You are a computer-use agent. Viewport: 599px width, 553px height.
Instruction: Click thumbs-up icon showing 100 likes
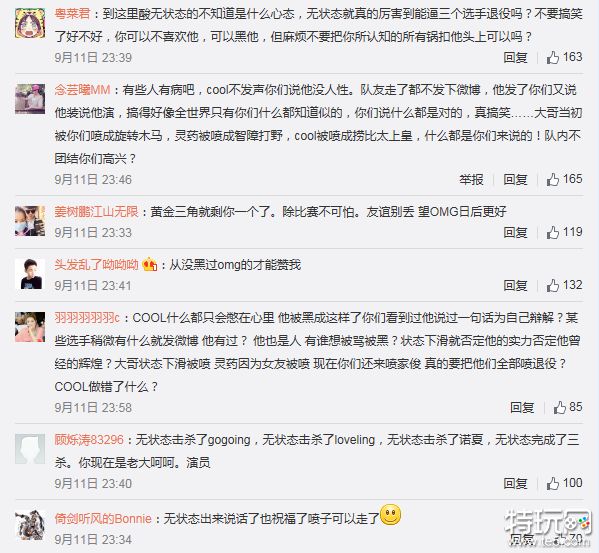(552, 484)
